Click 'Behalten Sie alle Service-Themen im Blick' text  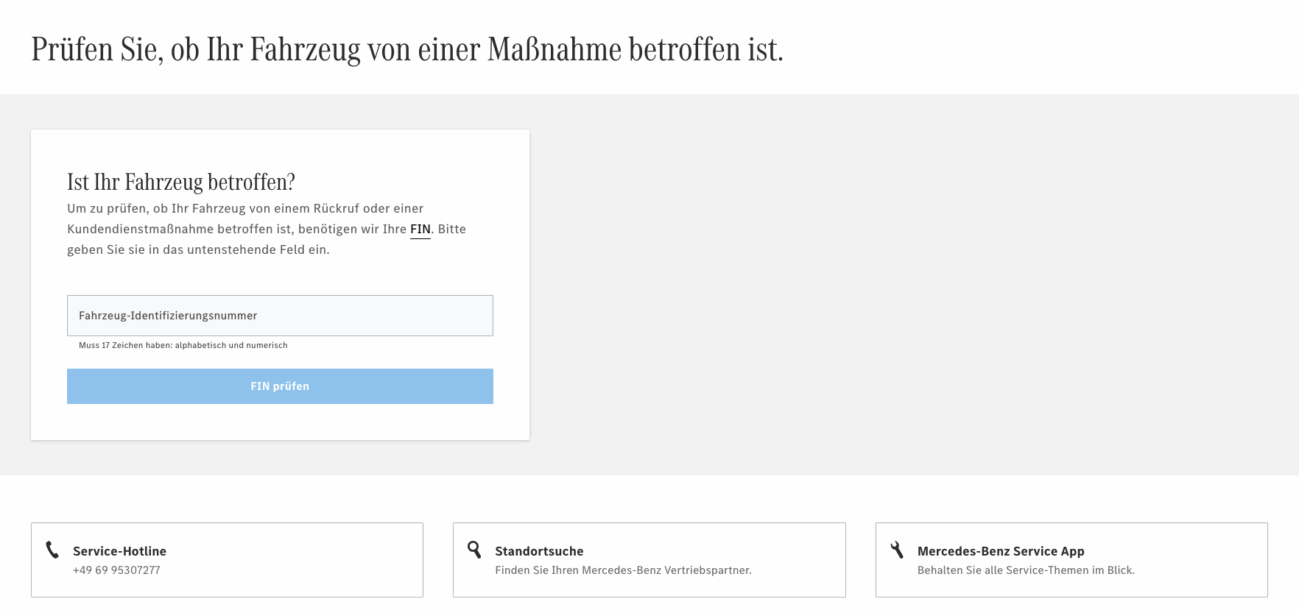tap(1026, 570)
